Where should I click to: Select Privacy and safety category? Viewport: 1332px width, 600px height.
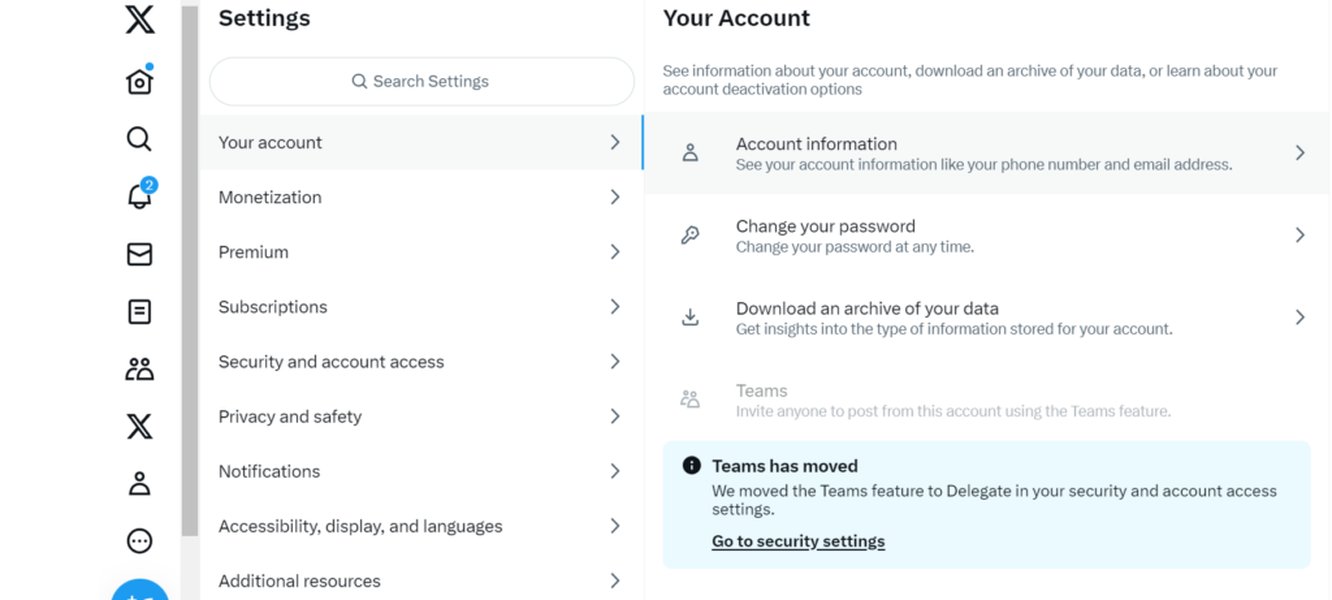421,416
